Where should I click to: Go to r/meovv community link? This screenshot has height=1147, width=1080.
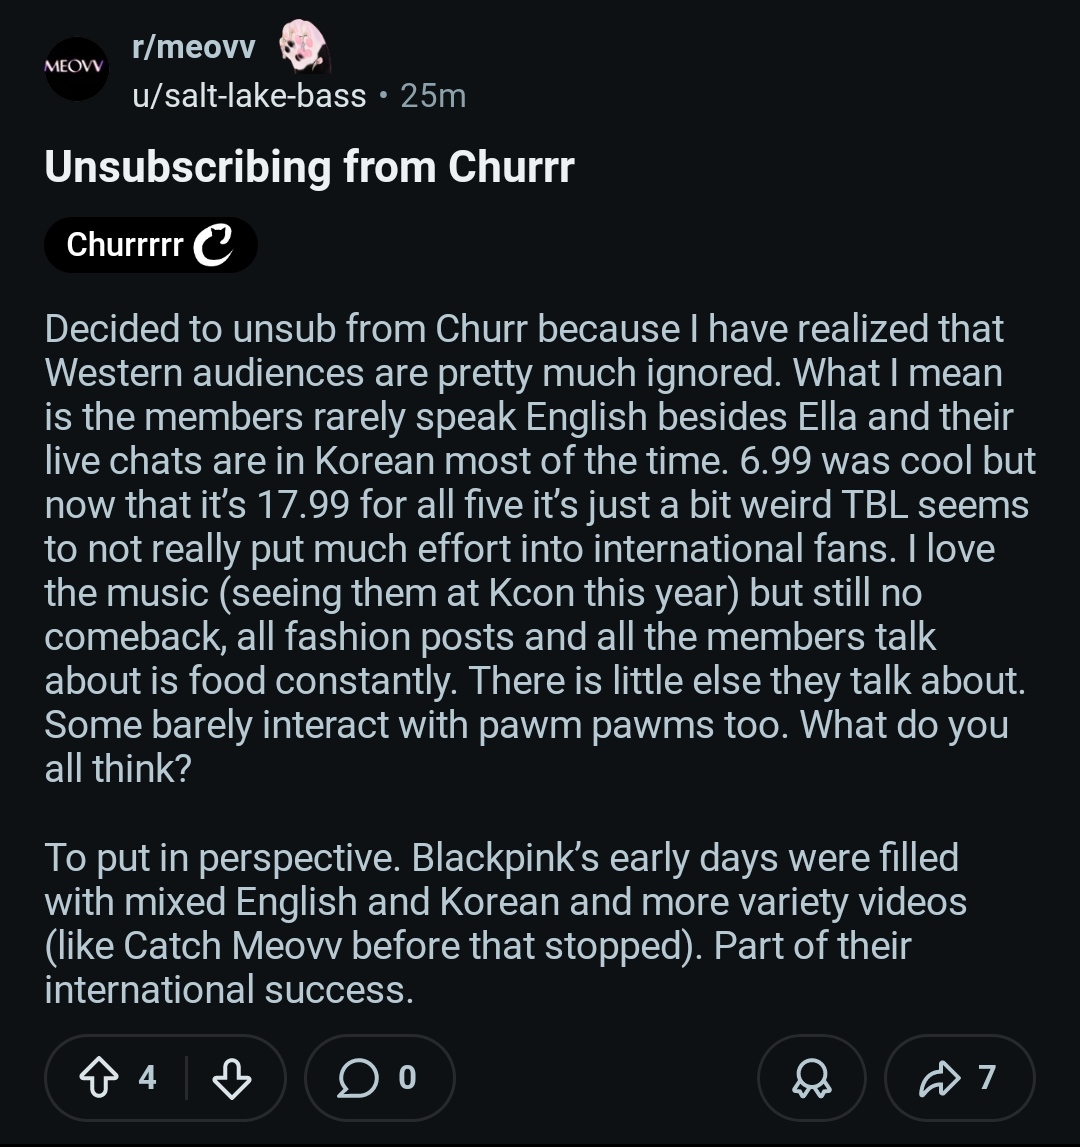pyautogui.click(x=194, y=47)
